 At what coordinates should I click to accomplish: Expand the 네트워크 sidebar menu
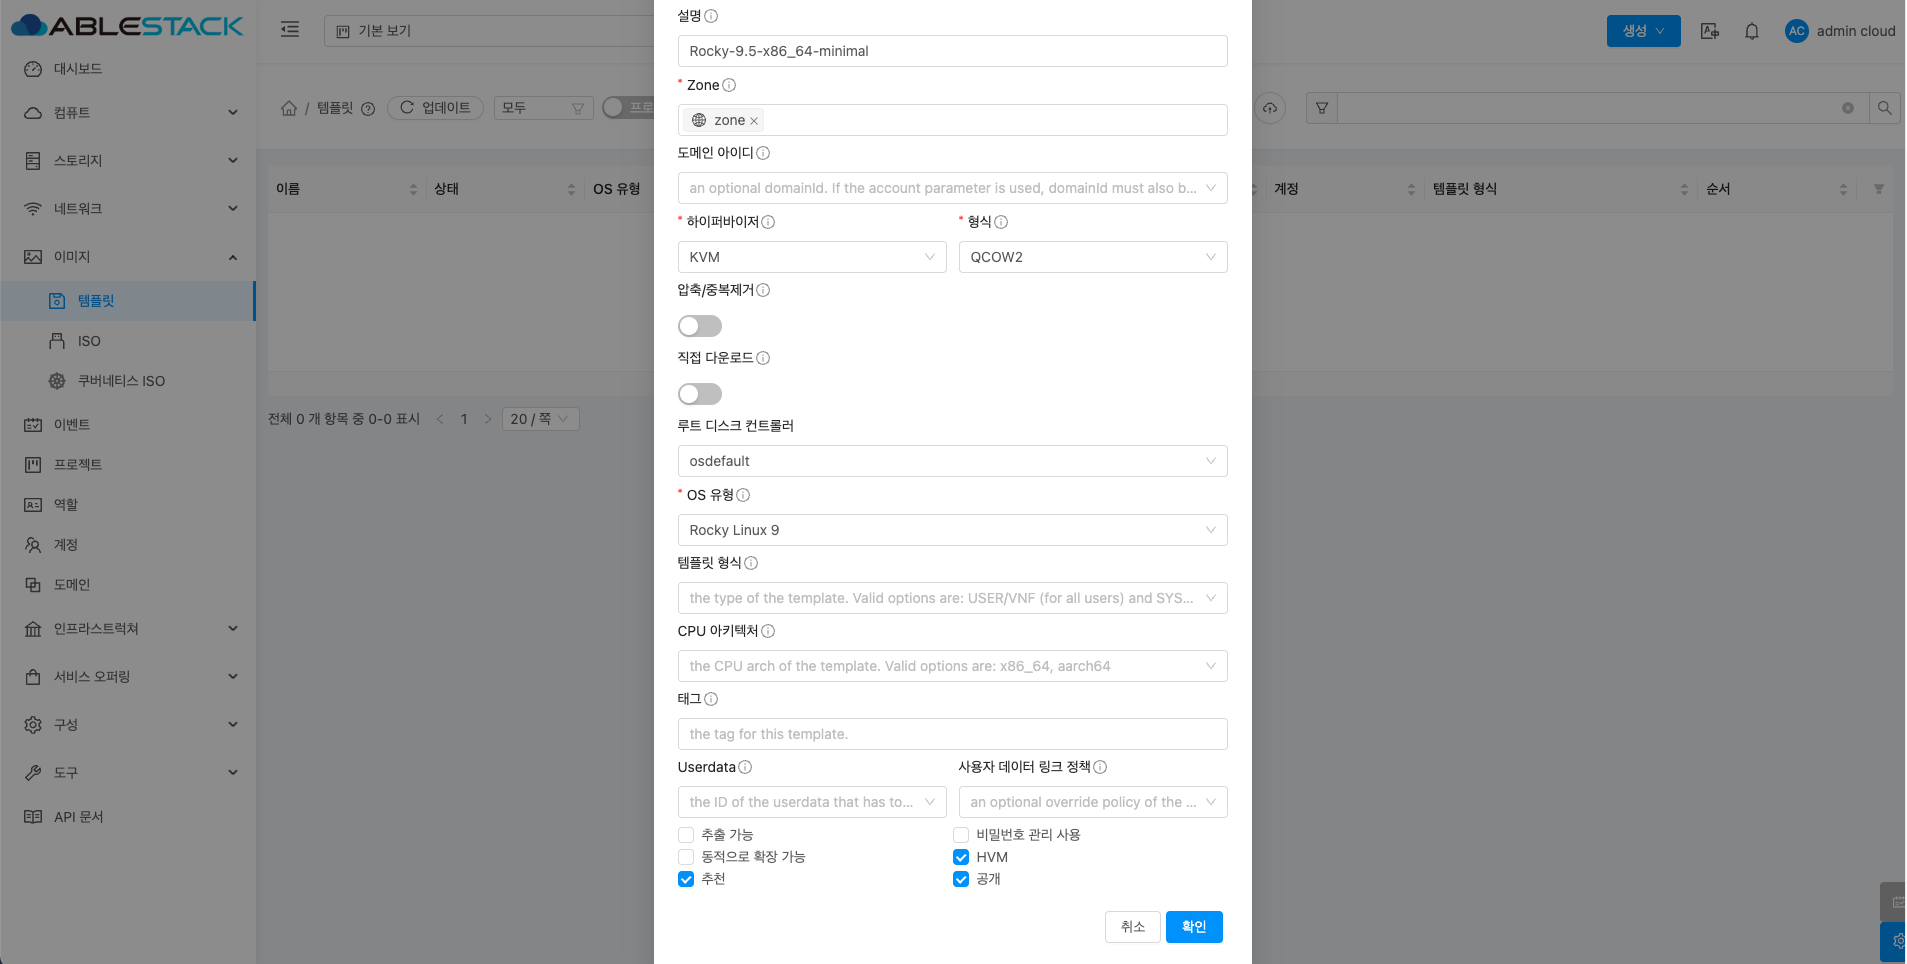click(x=128, y=209)
